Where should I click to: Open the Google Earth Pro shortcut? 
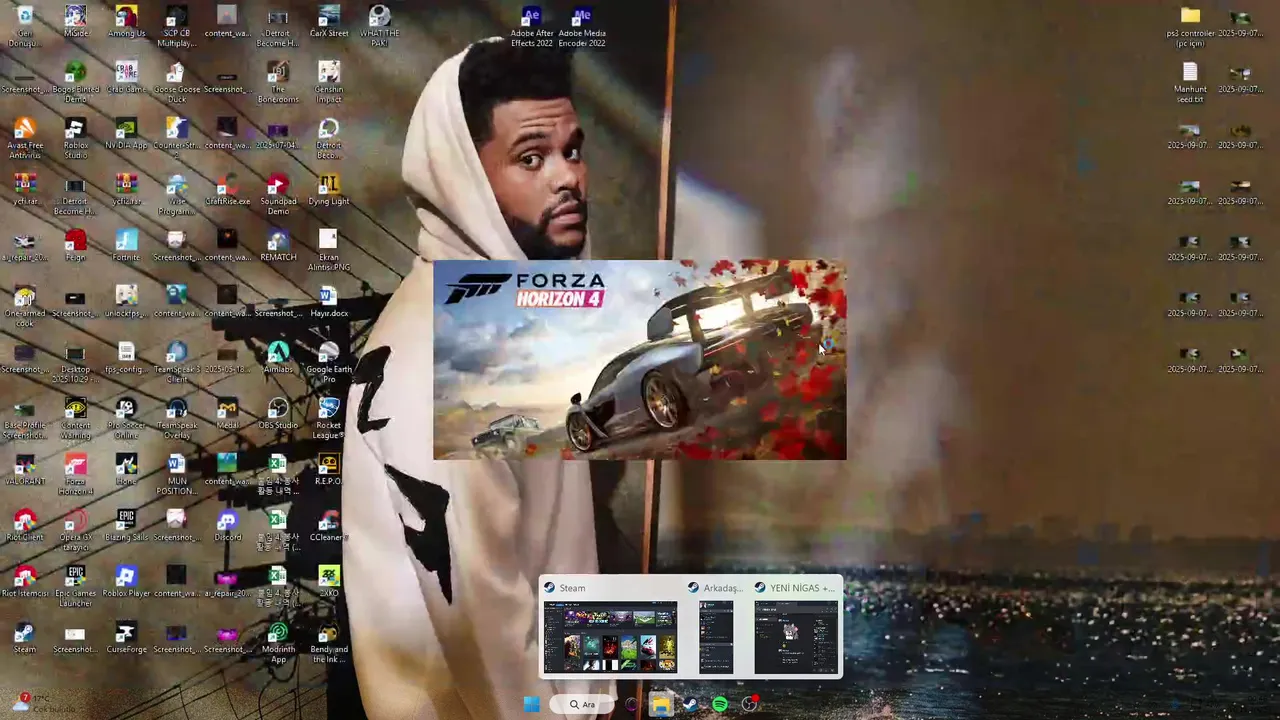329,363
